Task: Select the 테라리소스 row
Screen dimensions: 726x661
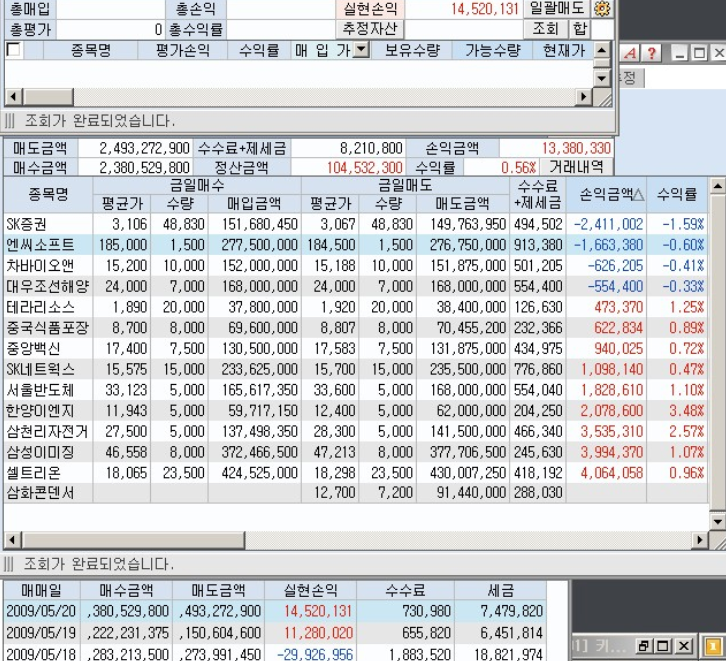Action: (355, 307)
